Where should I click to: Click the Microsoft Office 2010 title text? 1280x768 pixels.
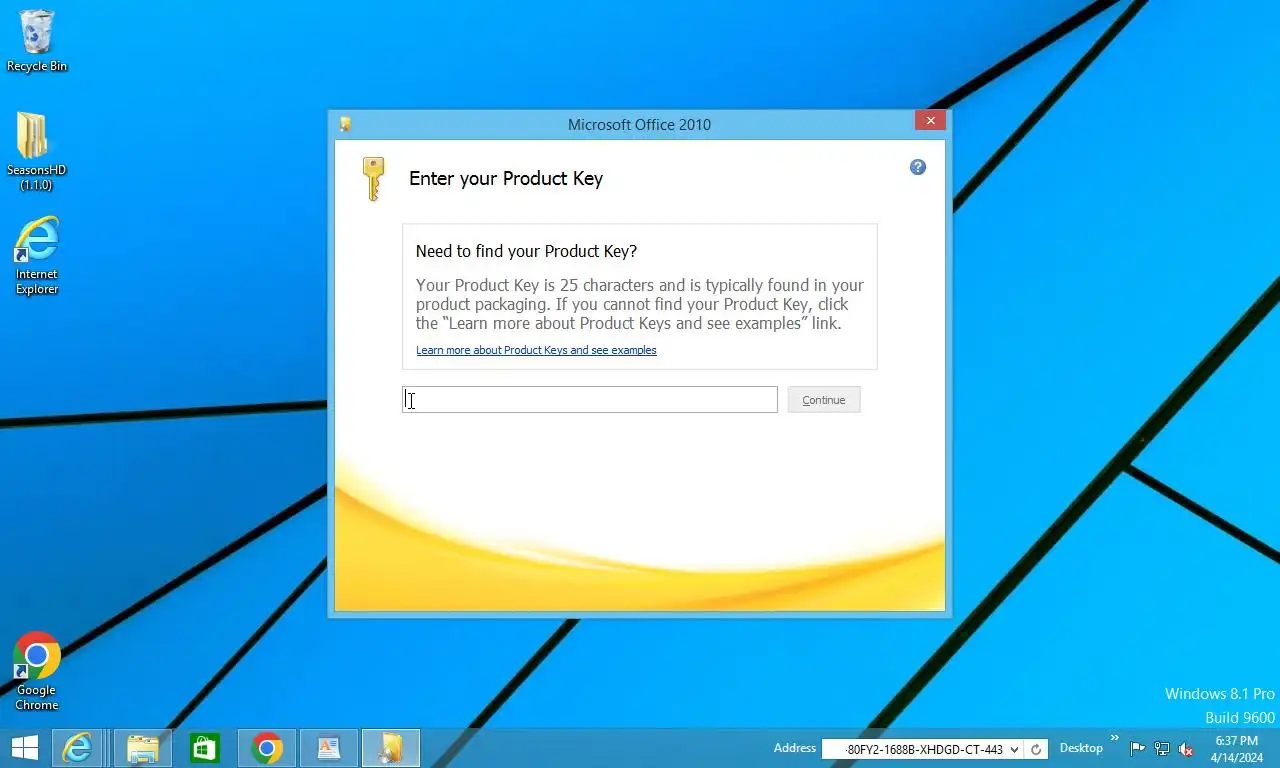(639, 125)
